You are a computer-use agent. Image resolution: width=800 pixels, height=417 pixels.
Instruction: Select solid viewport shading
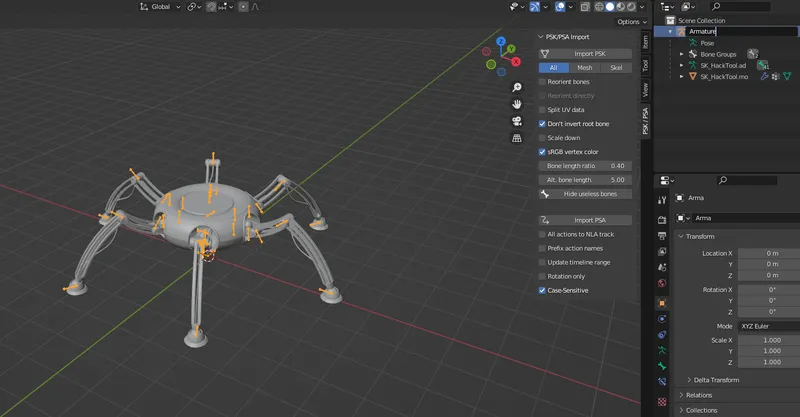click(610, 7)
